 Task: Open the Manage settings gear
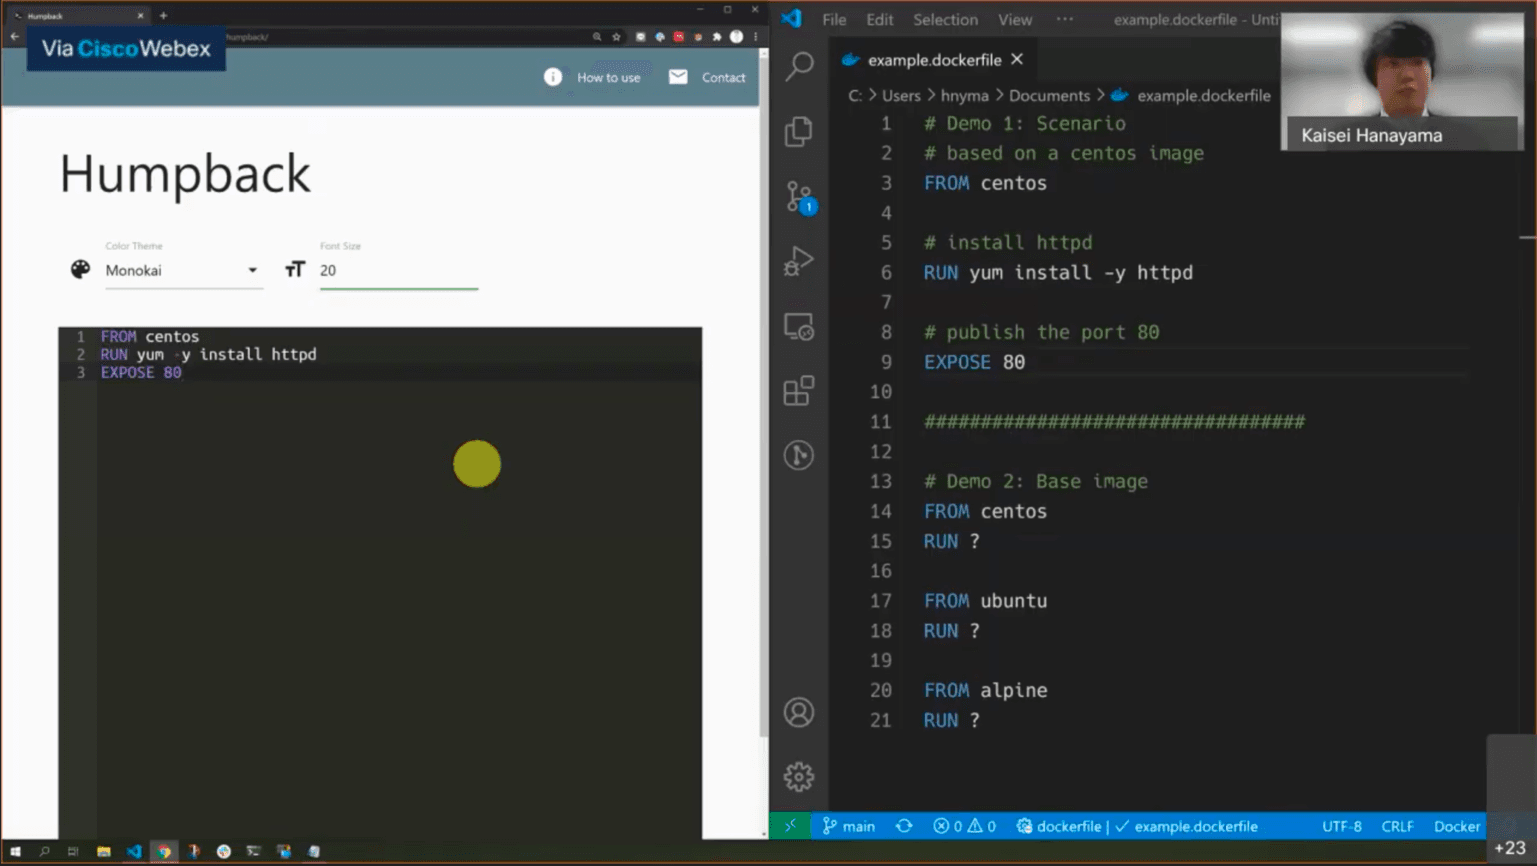coord(799,777)
